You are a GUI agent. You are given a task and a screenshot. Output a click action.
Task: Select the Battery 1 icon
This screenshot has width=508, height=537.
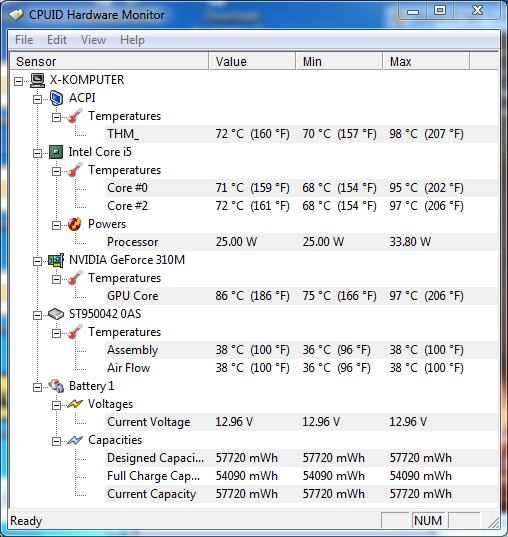pos(56,386)
